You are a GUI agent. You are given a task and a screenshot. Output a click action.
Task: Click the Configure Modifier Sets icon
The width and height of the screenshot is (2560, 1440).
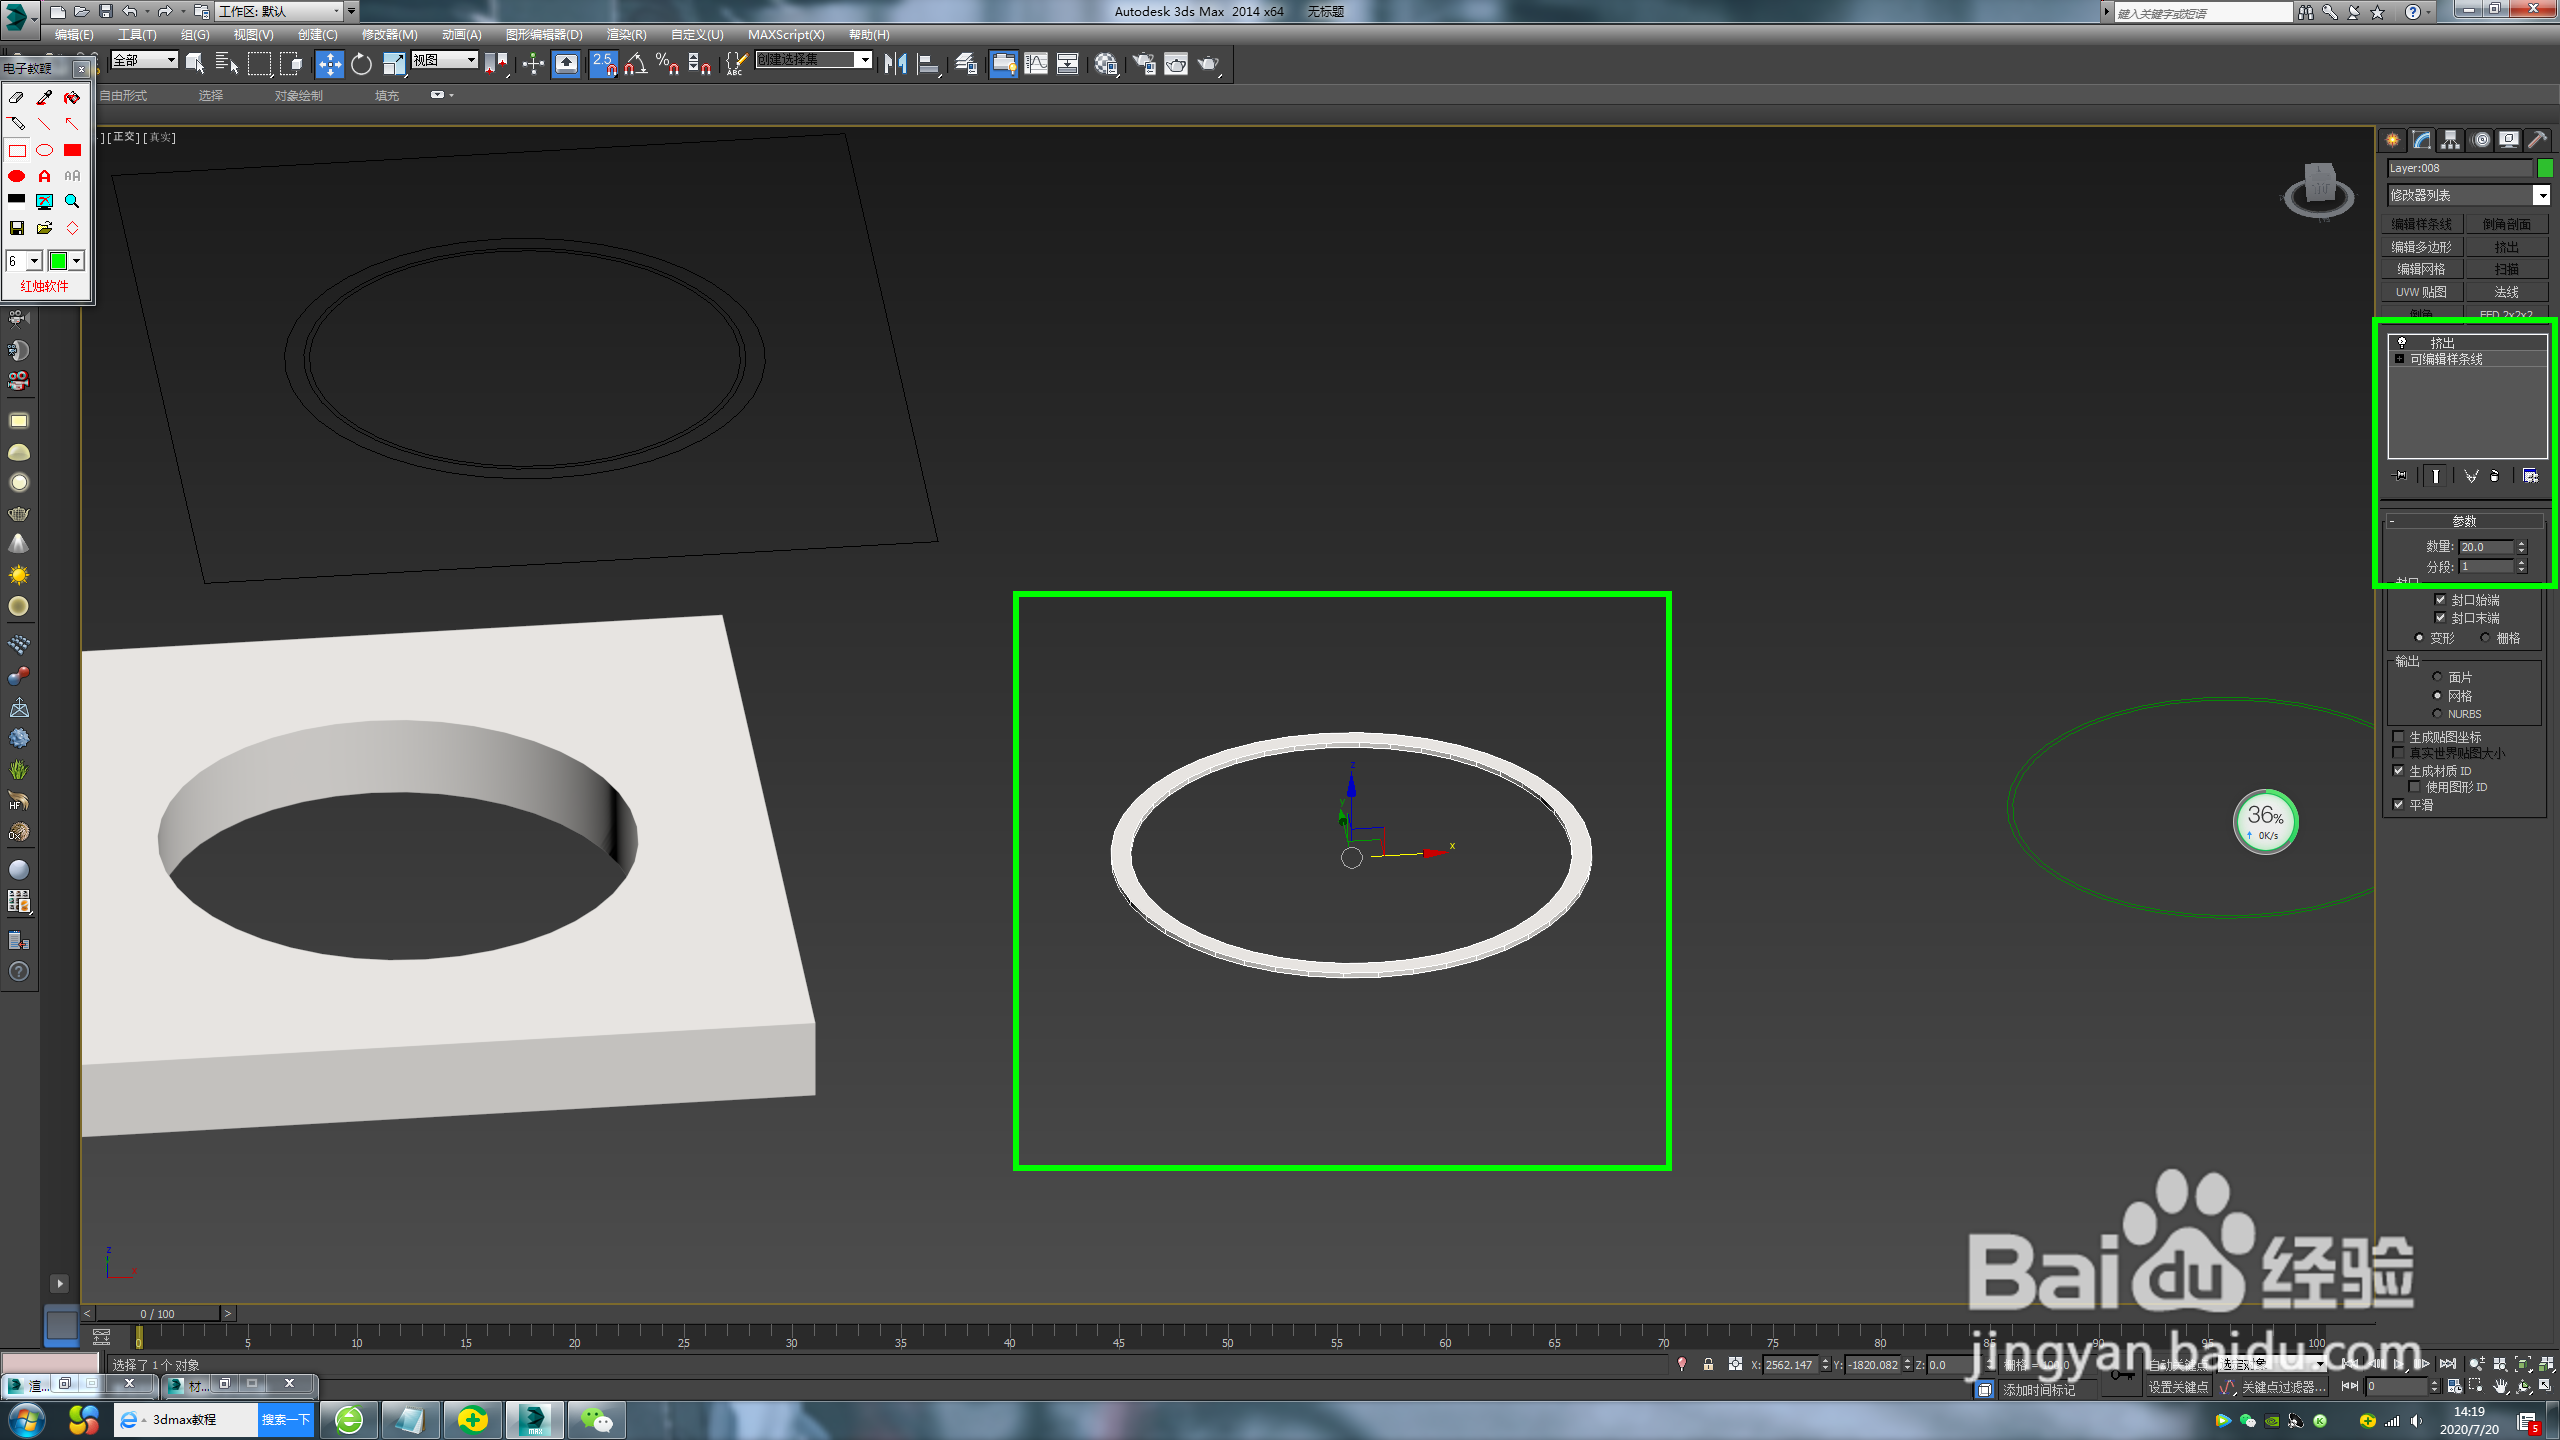(2530, 476)
